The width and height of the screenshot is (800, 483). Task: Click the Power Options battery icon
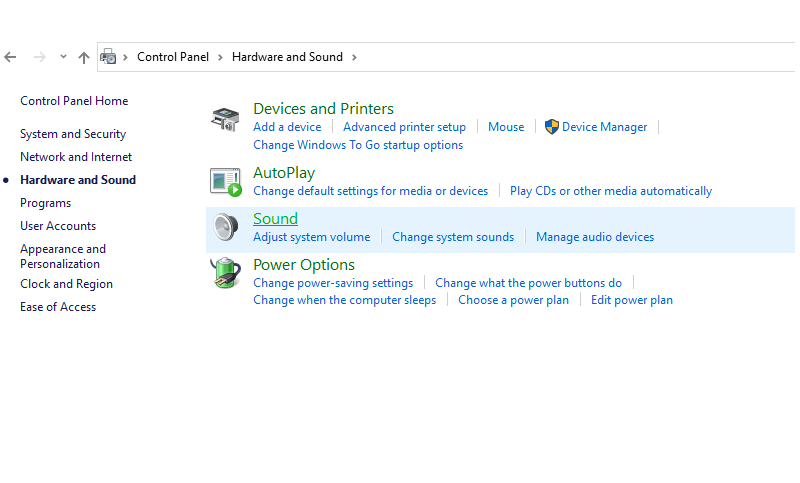click(225, 273)
